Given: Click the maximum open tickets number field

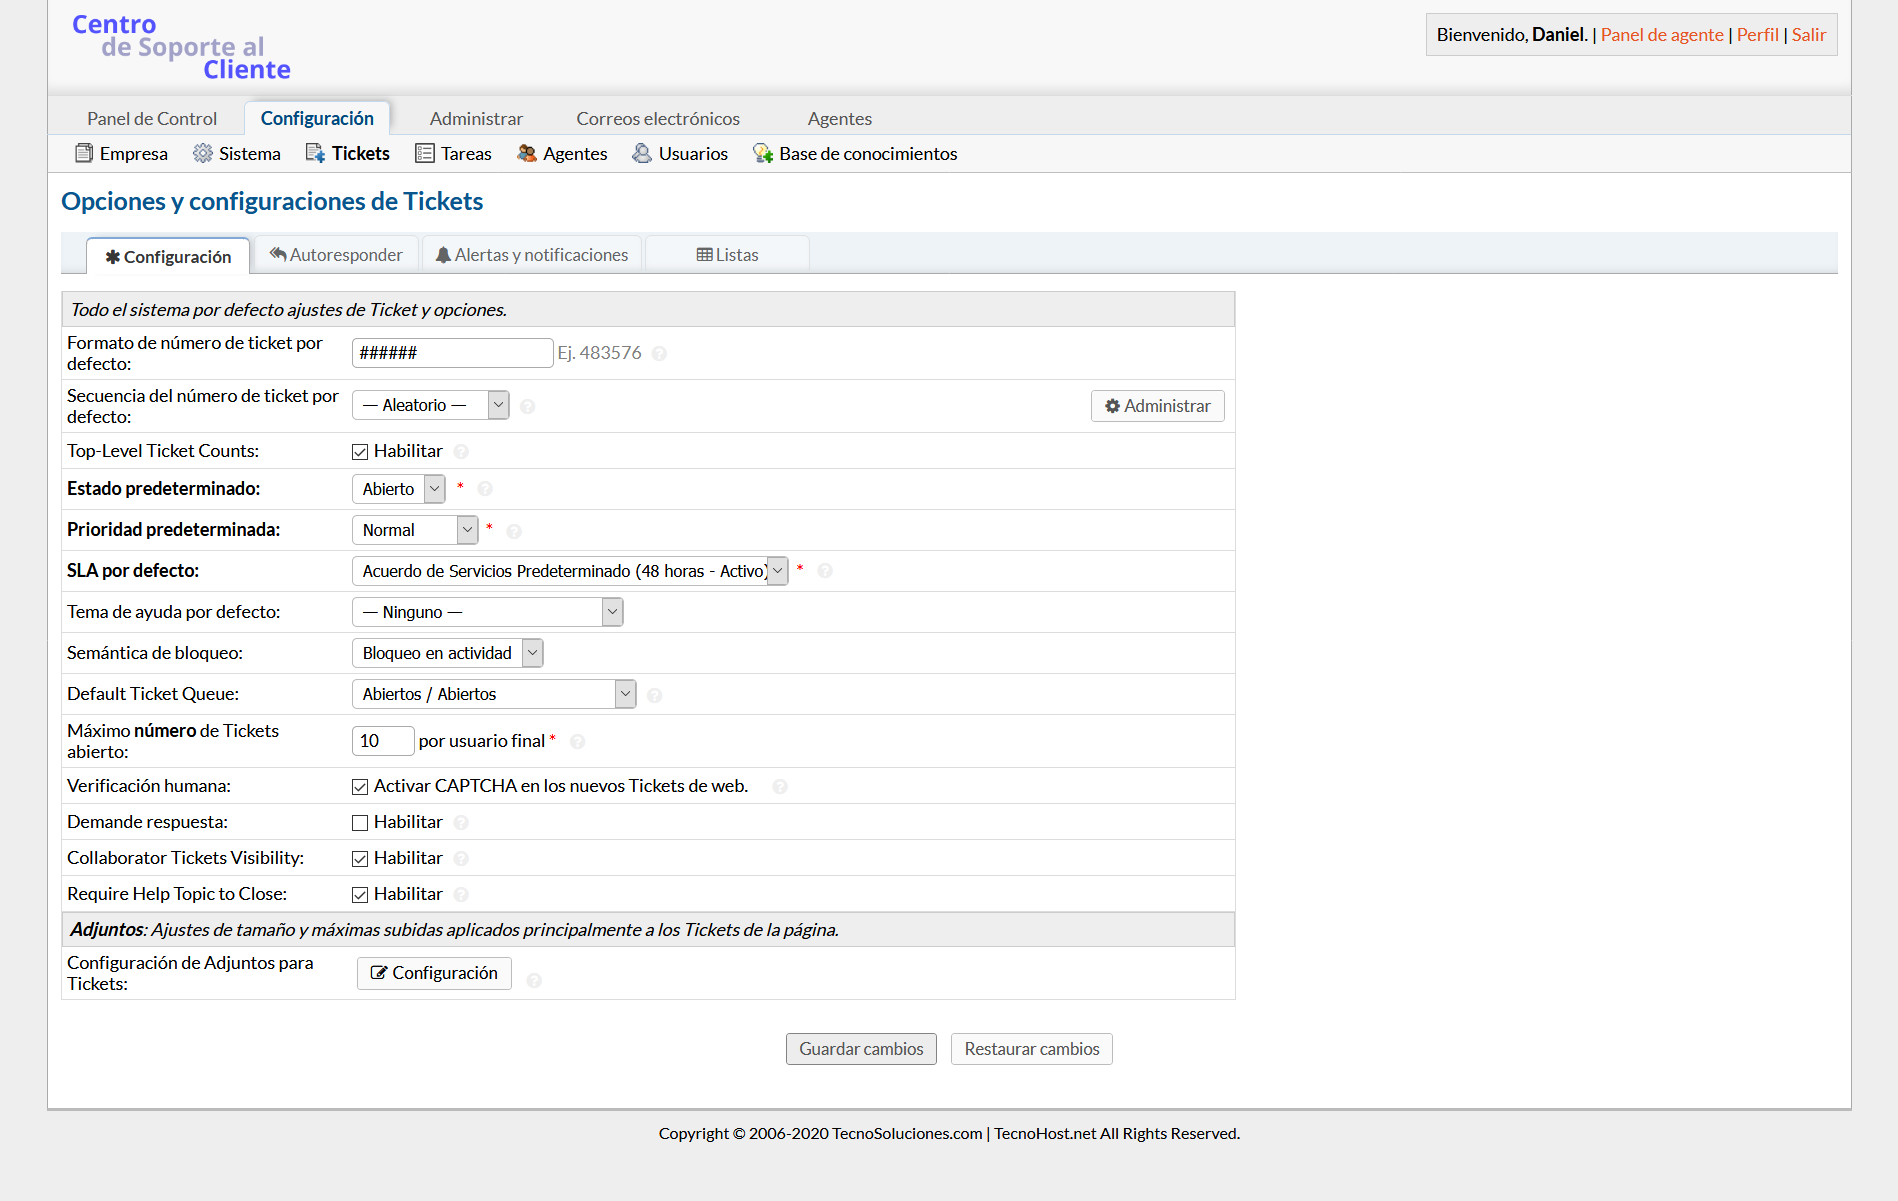Looking at the screenshot, I should 382,741.
